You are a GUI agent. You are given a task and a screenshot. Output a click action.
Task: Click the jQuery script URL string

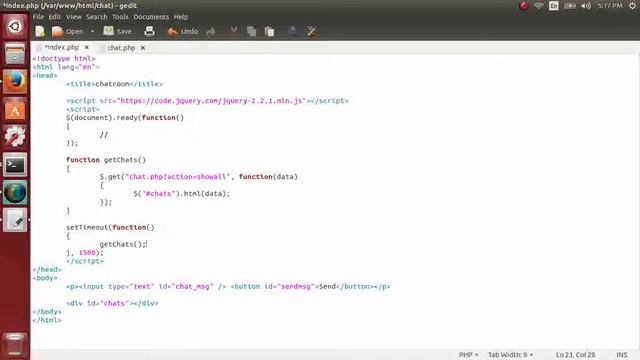[211, 100]
